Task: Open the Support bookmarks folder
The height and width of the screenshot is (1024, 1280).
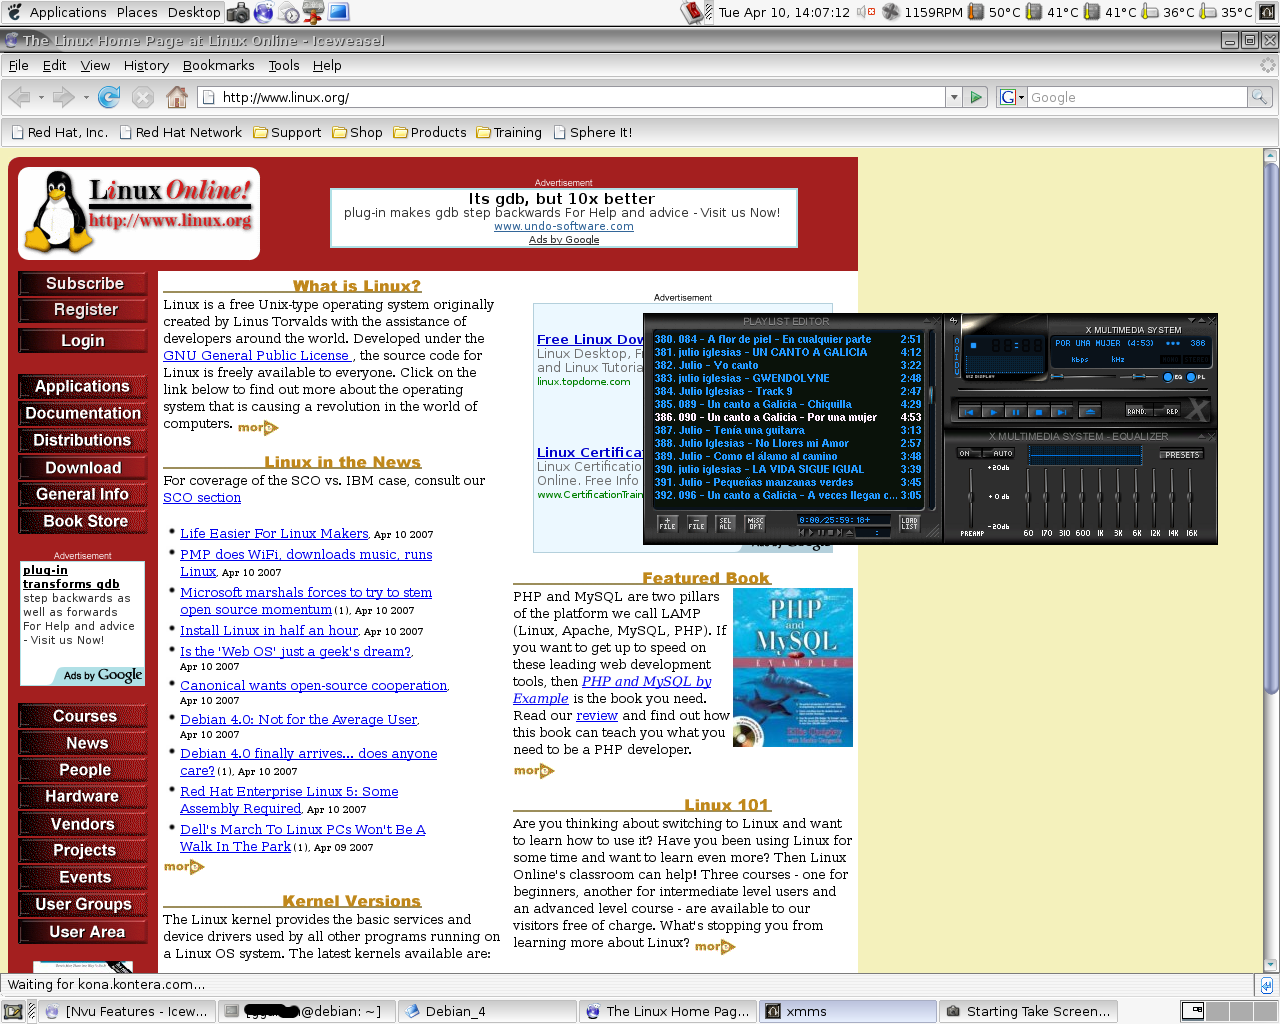Action: tap(287, 132)
